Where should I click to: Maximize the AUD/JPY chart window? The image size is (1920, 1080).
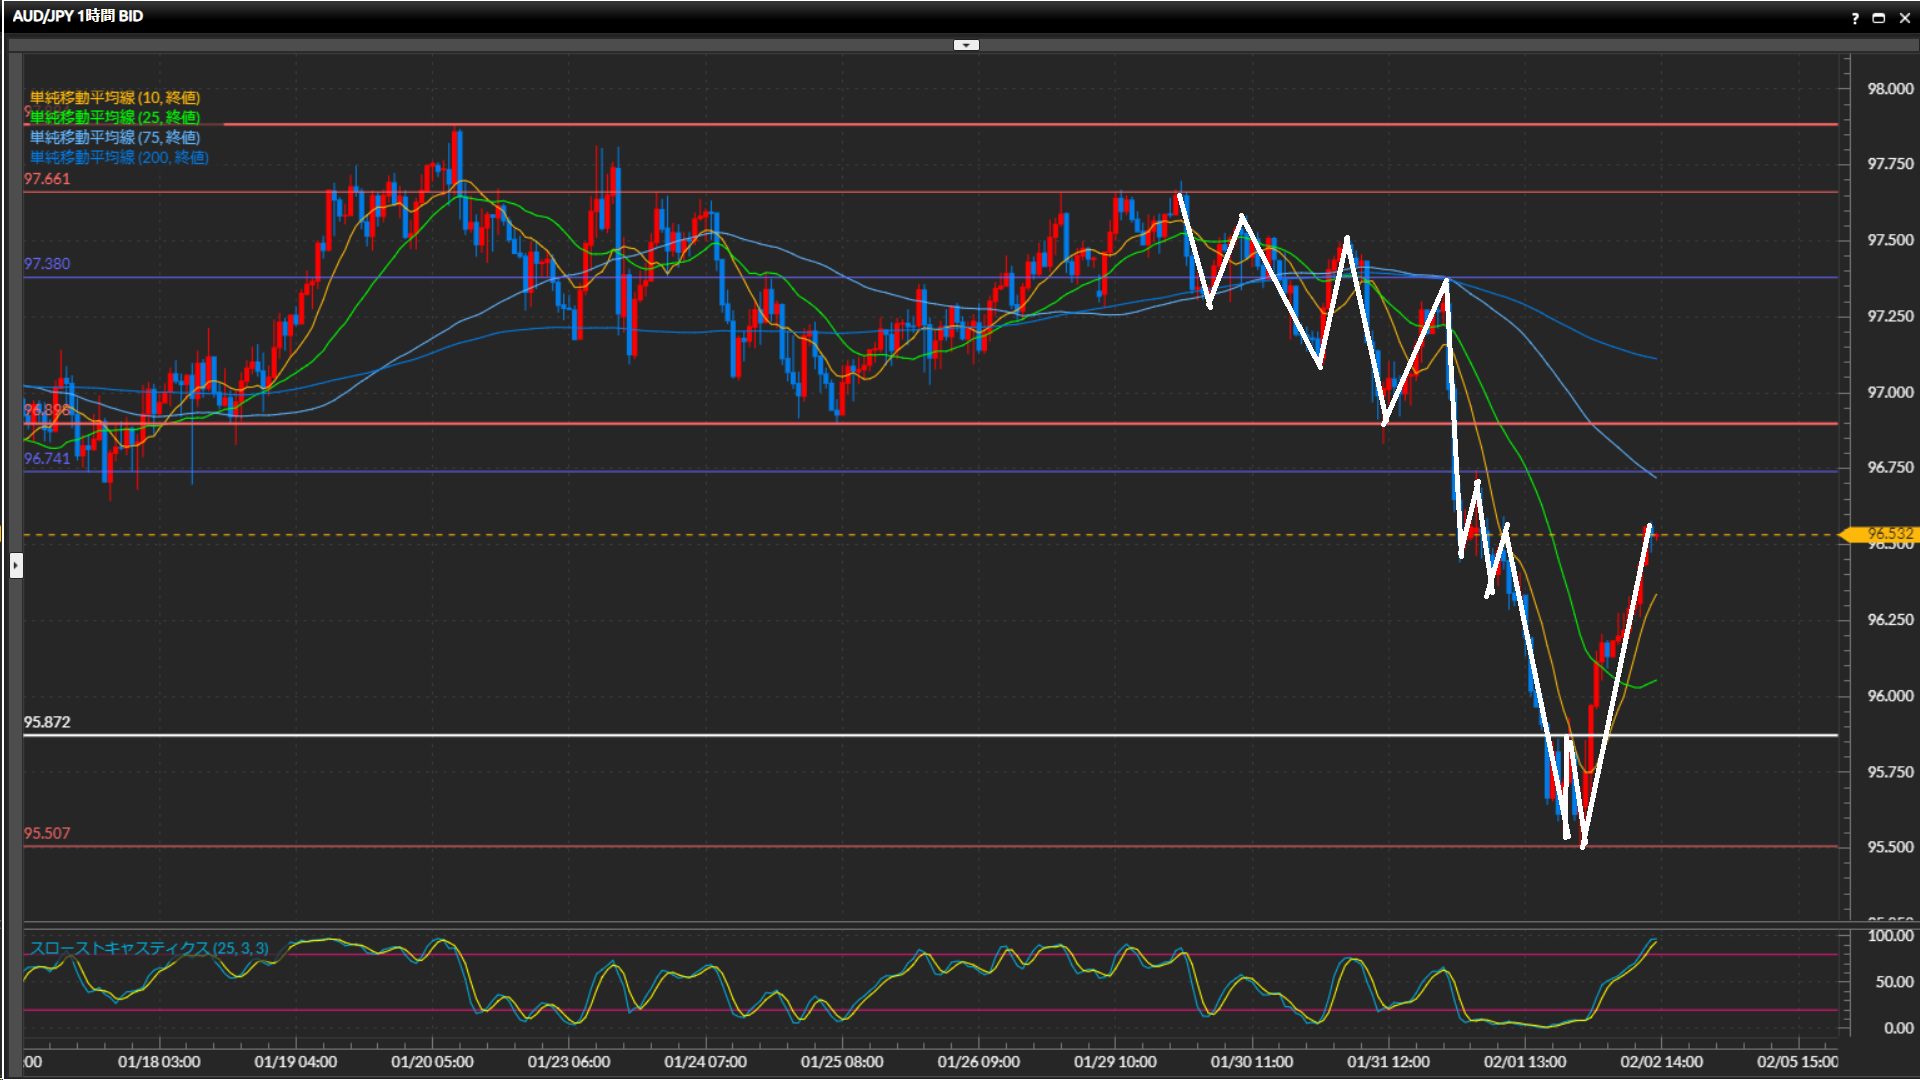[1879, 18]
